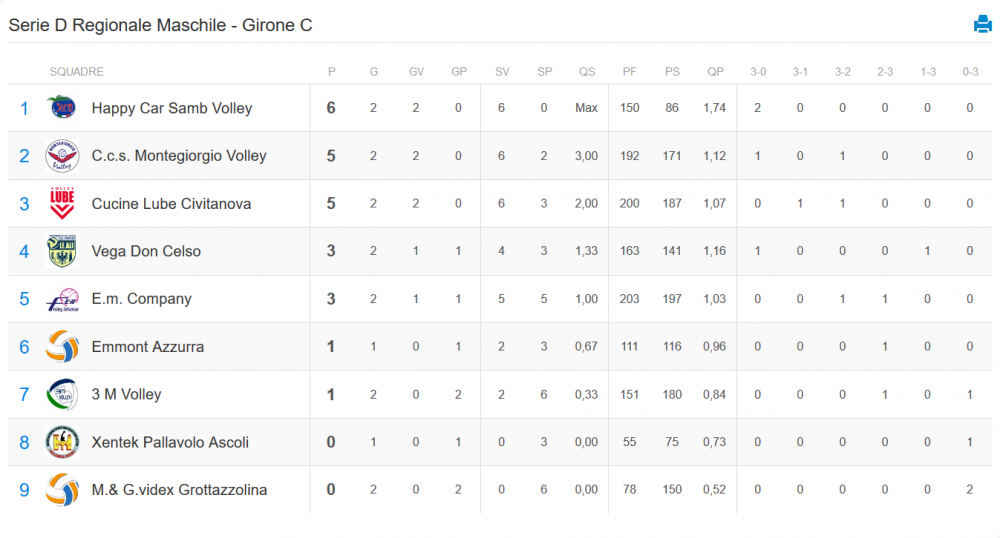Click the 0-3 results column header
1000x538 pixels.
point(970,72)
